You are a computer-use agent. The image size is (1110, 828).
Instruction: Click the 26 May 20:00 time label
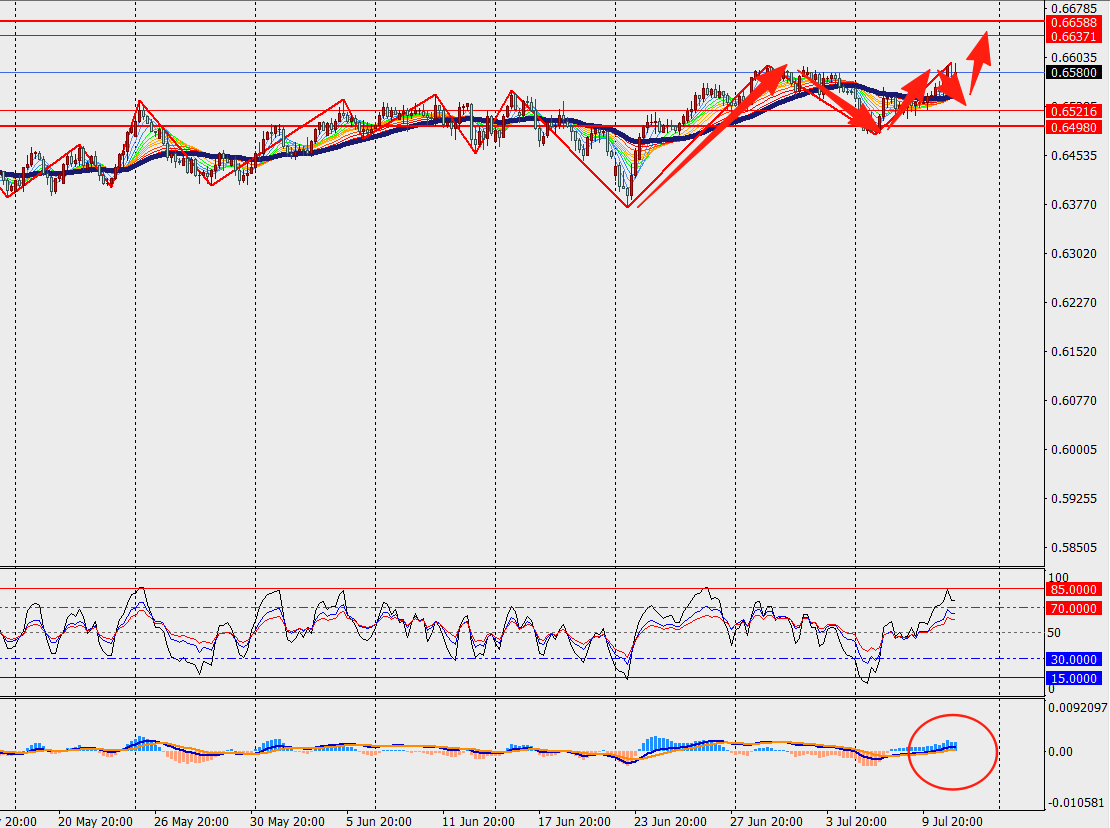coord(191,822)
